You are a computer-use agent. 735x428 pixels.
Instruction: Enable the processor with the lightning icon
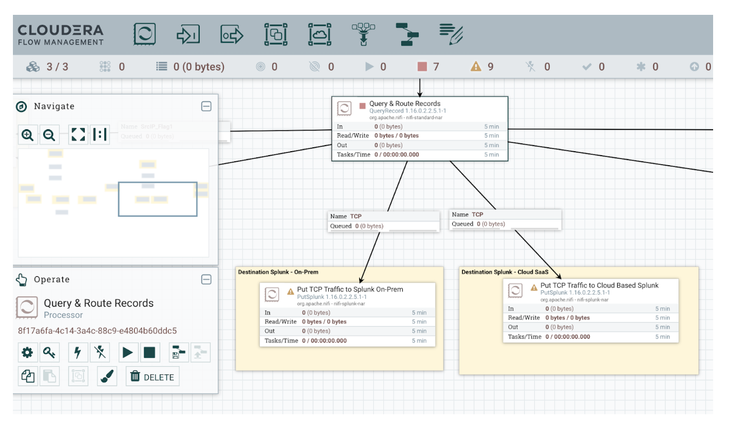tap(78, 352)
